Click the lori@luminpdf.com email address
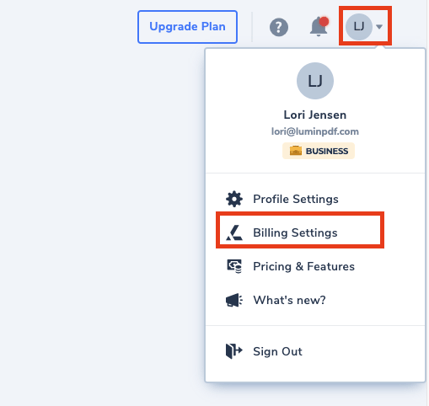 [x=315, y=132]
